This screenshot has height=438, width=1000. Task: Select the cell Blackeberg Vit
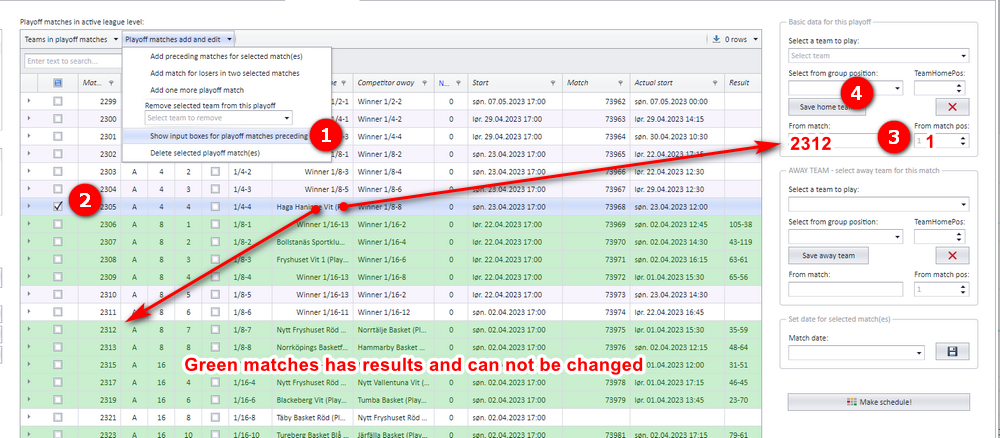pos(312,400)
